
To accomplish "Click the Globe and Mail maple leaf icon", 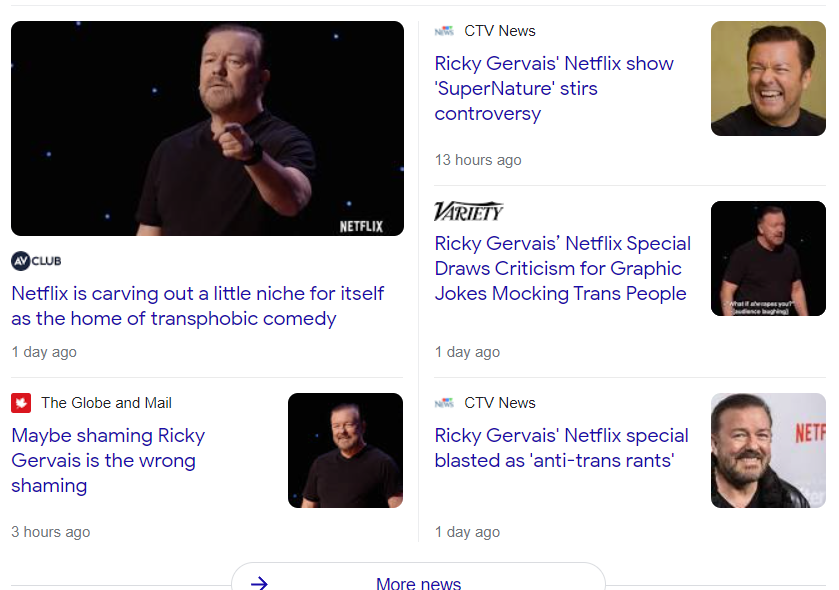I will click(21, 403).
